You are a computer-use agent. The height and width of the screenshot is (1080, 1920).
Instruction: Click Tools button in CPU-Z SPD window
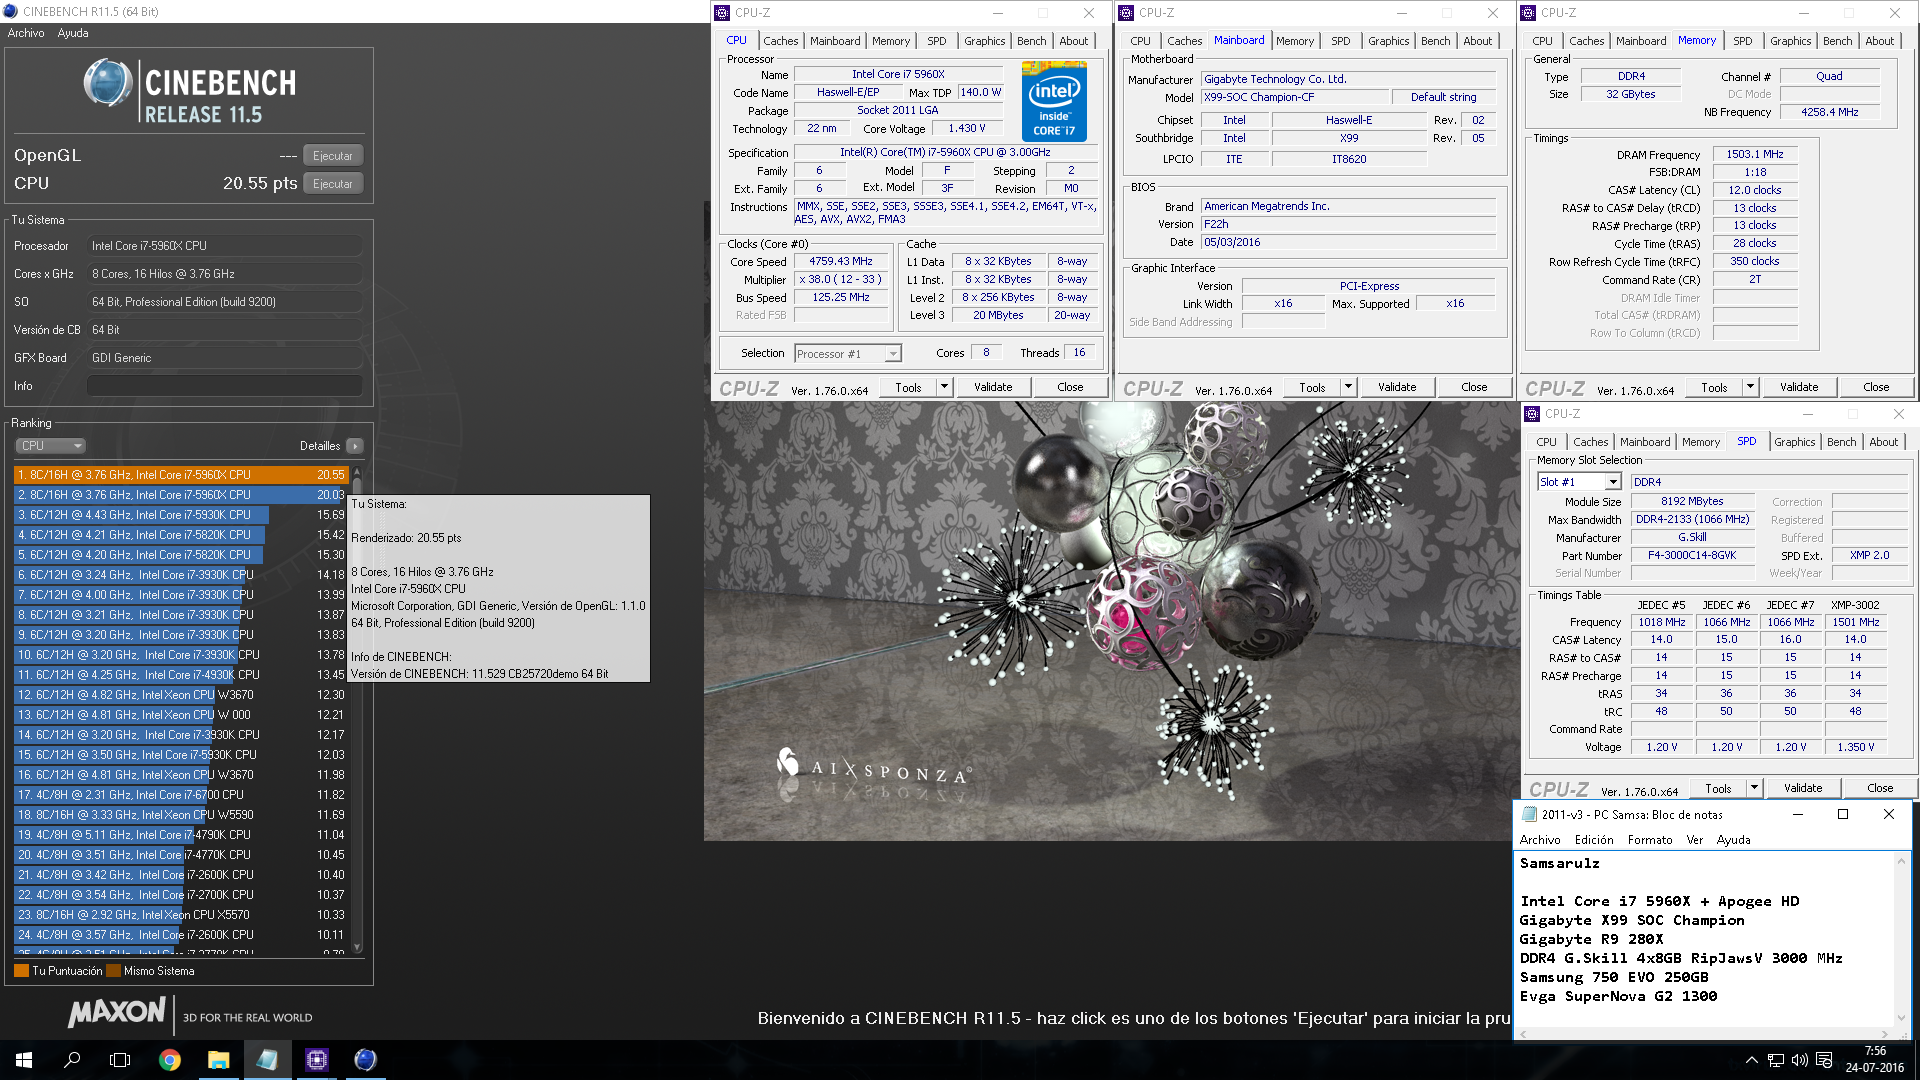click(1718, 788)
